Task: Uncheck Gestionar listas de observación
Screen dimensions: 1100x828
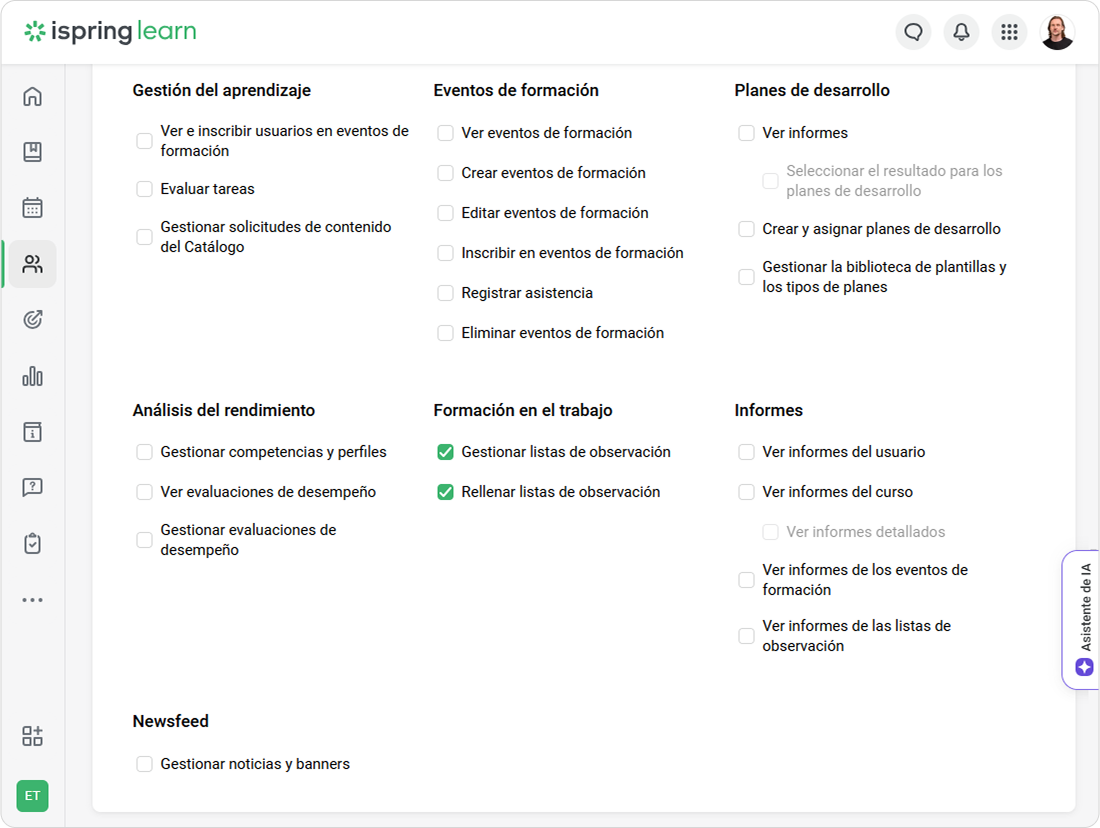Action: pyautogui.click(x=446, y=452)
